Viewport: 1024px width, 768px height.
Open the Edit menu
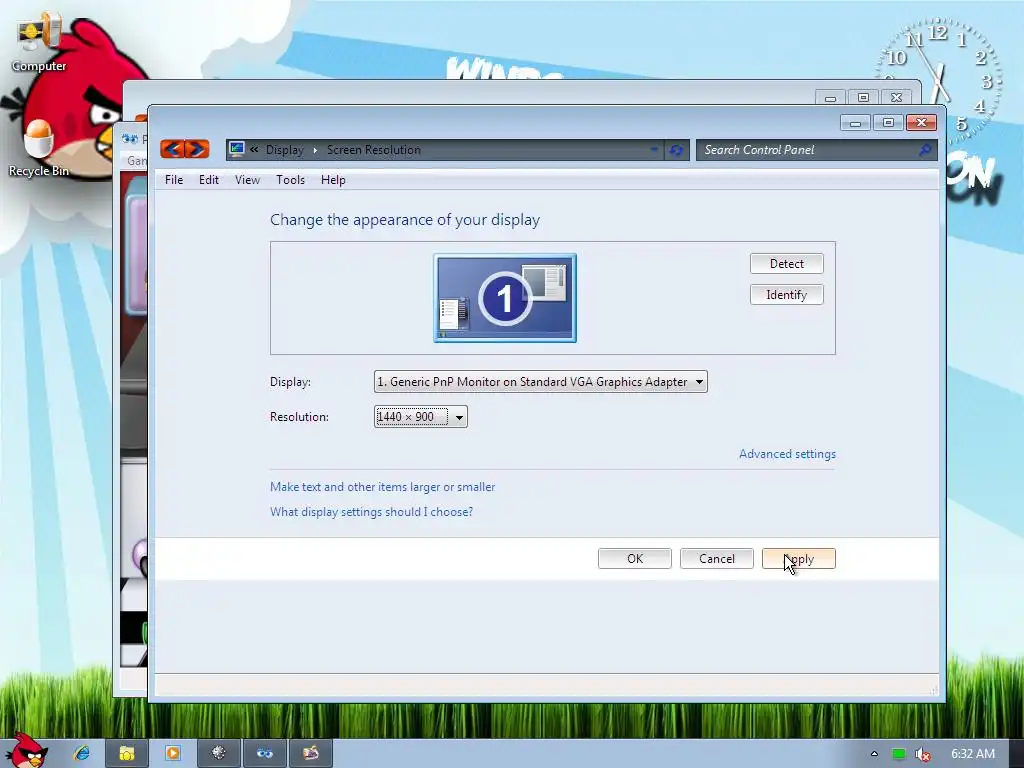pos(209,180)
